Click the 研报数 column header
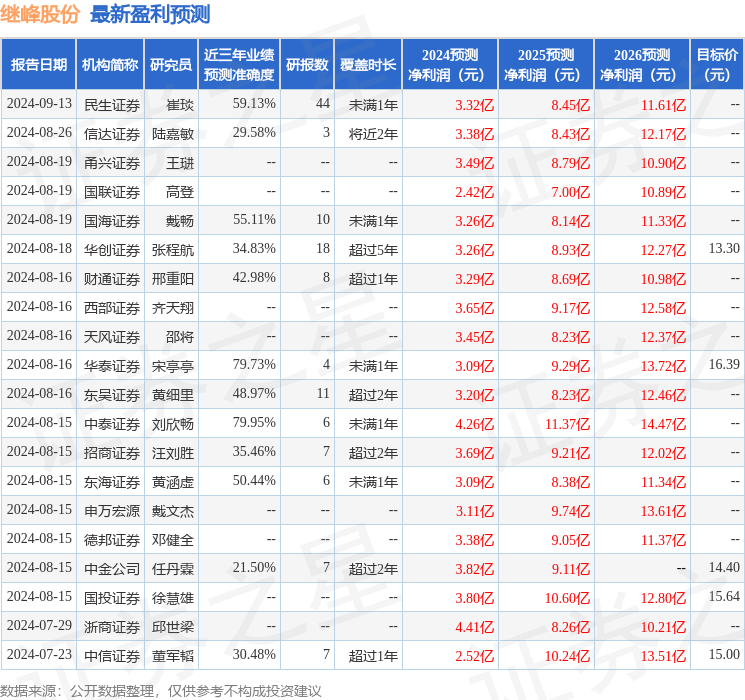Screen dimensions: 745x700 pos(307,64)
